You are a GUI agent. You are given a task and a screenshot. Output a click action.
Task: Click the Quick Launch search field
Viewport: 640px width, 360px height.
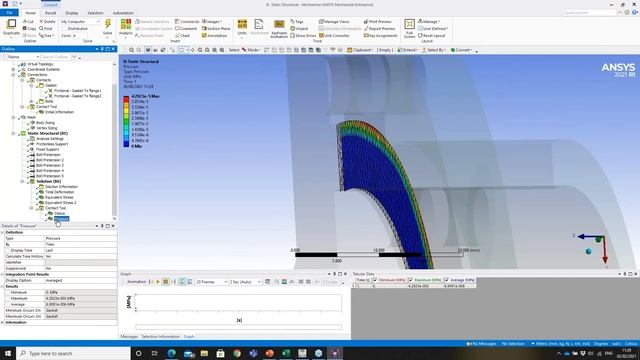coord(590,13)
